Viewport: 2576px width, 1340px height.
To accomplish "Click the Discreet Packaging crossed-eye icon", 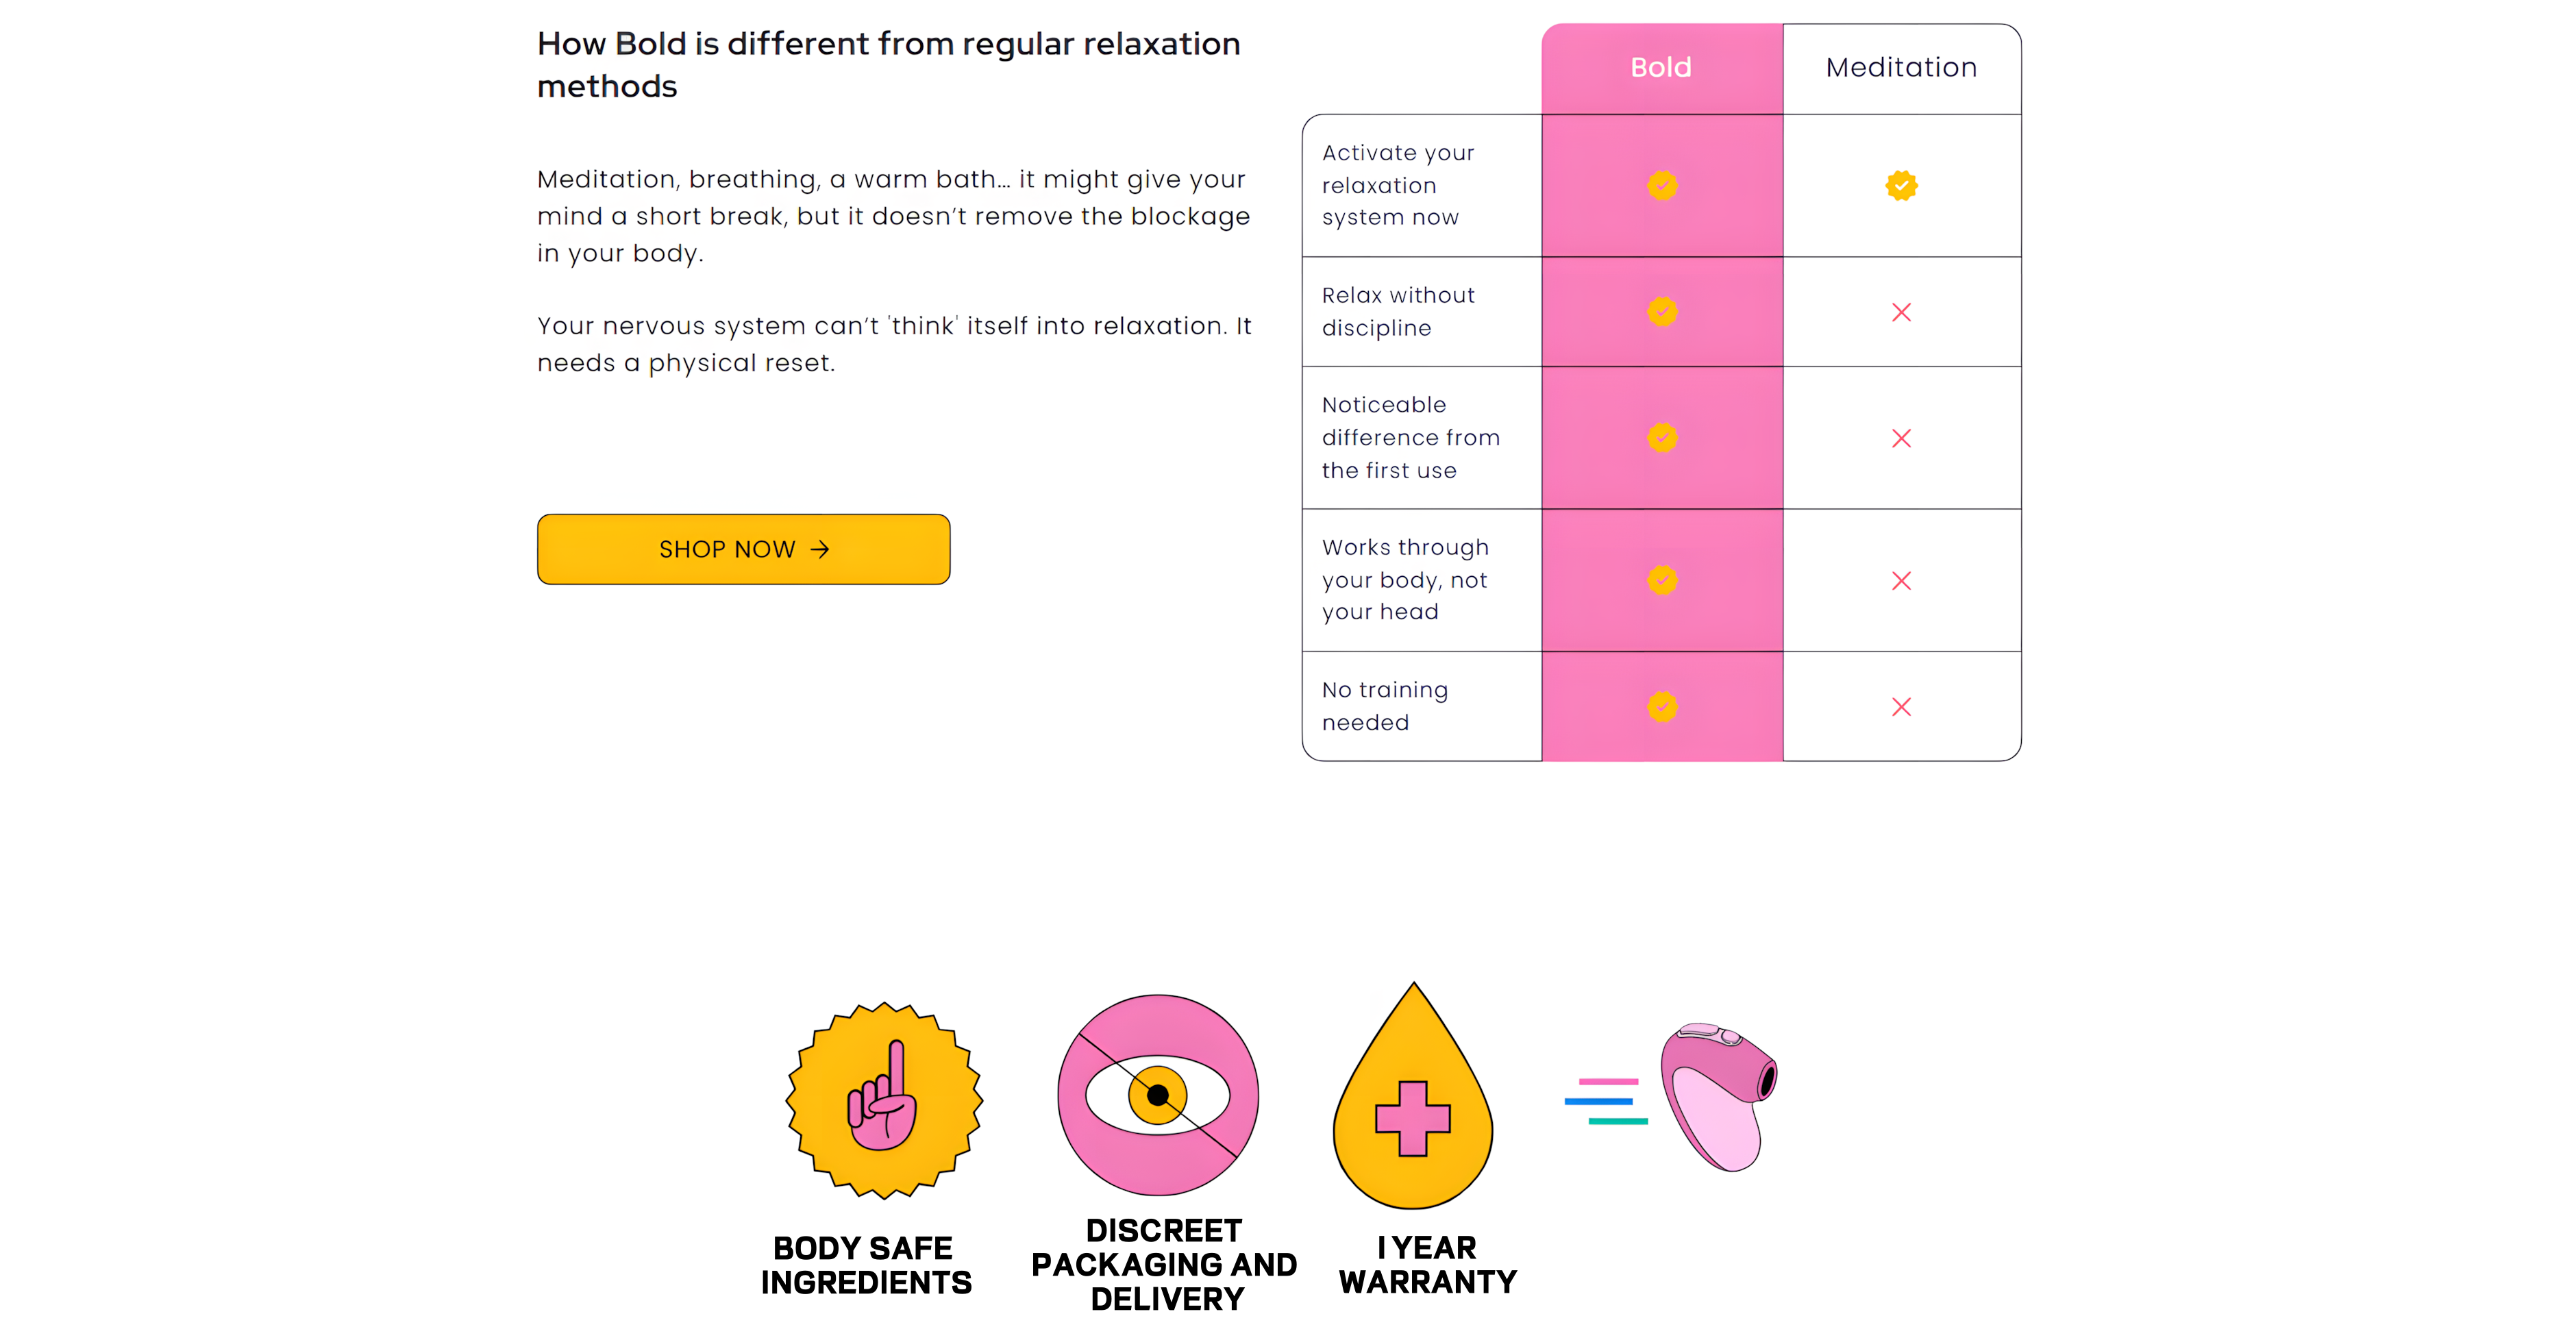I will point(1158,1095).
